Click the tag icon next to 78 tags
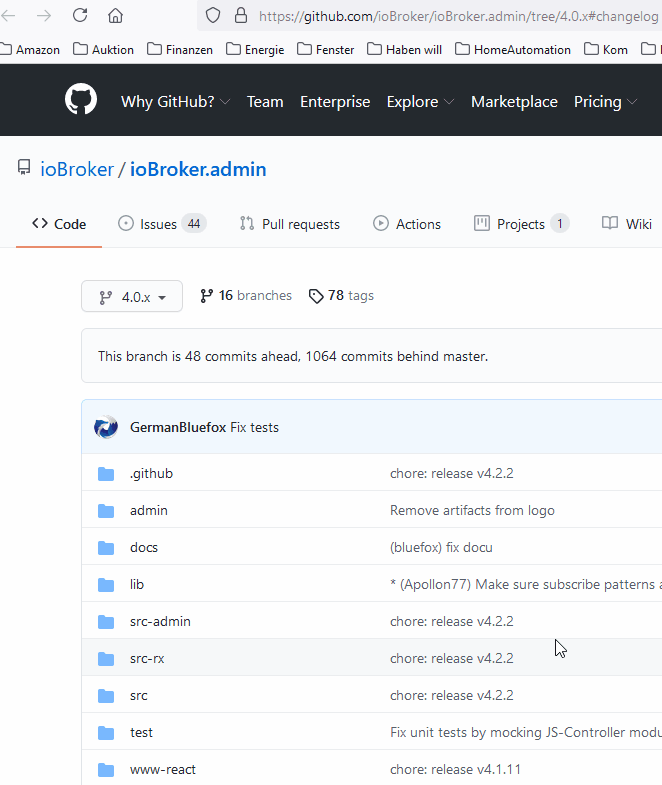This screenshot has height=785, width=662. (x=316, y=296)
